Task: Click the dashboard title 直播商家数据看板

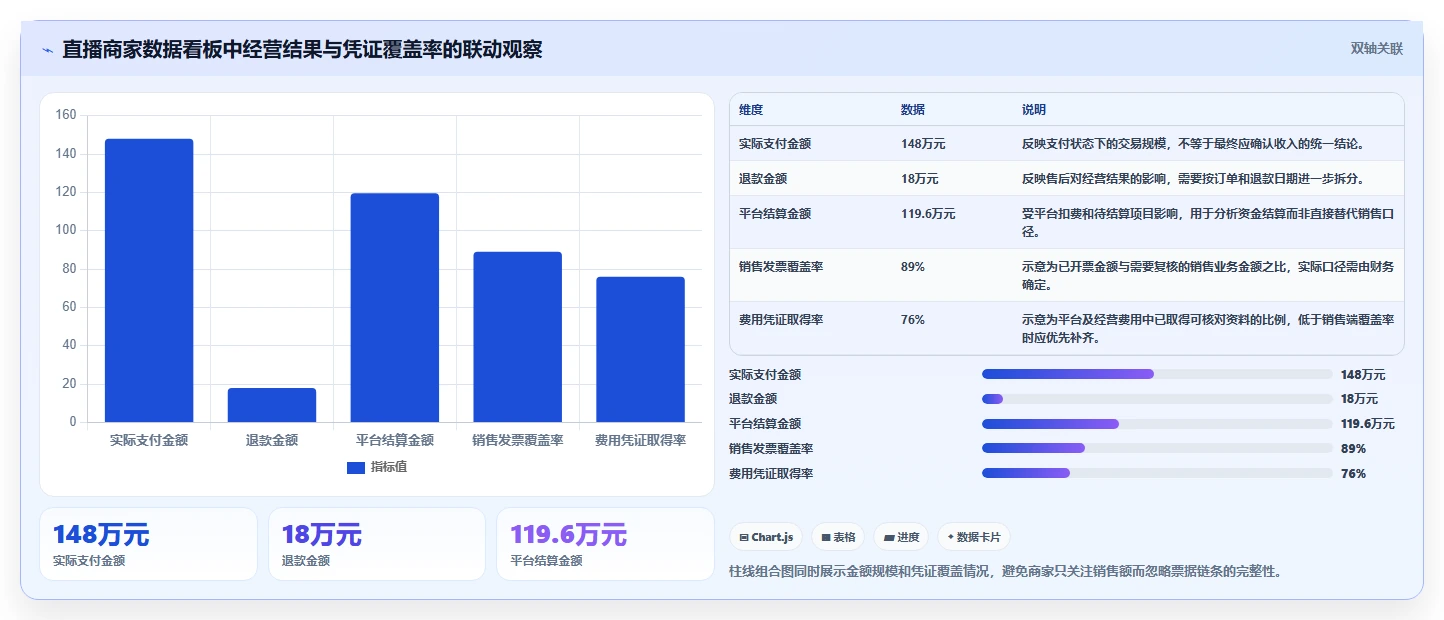Action: (x=302, y=49)
